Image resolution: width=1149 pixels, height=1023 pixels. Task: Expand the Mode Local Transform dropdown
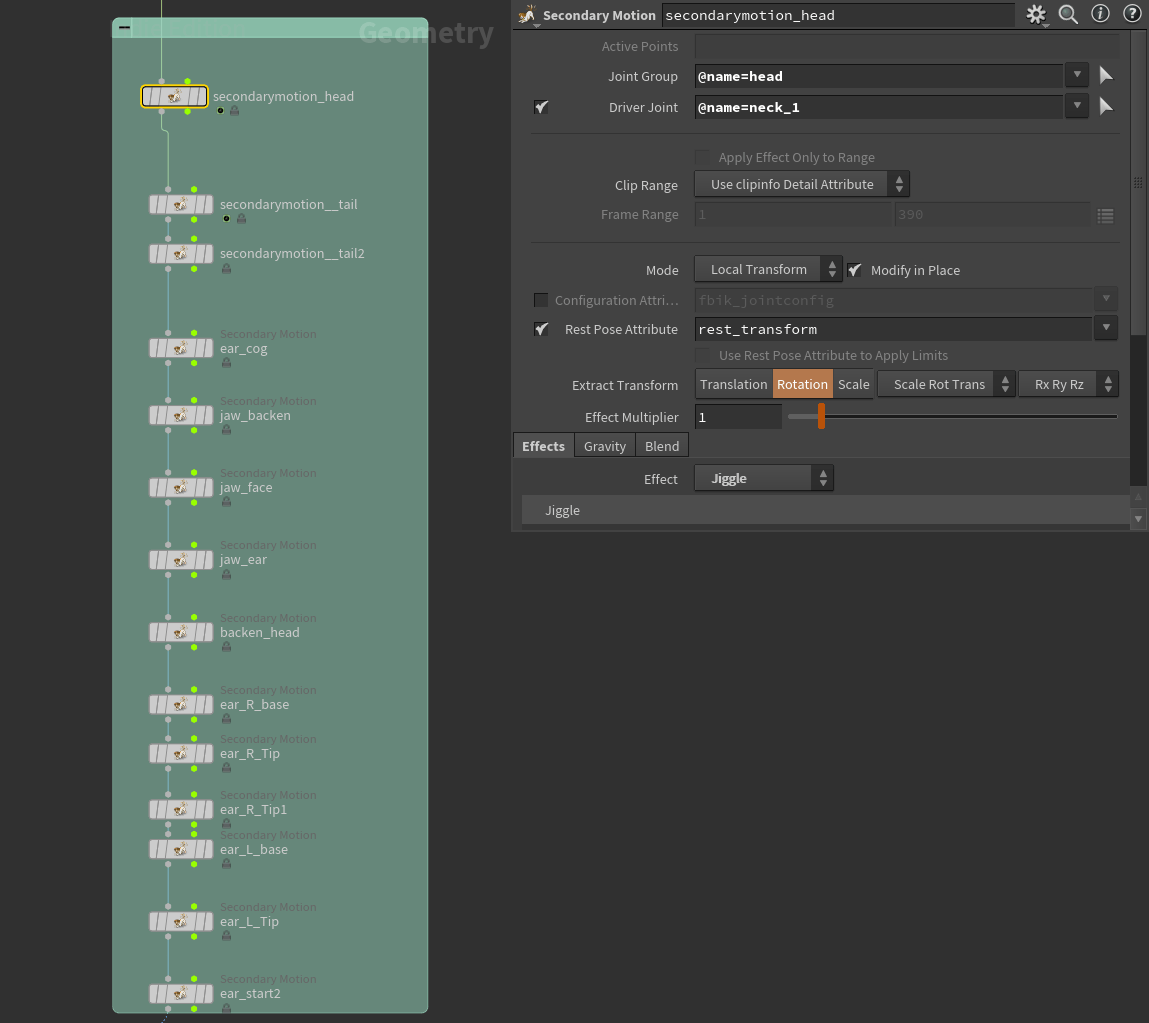click(768, 270)
